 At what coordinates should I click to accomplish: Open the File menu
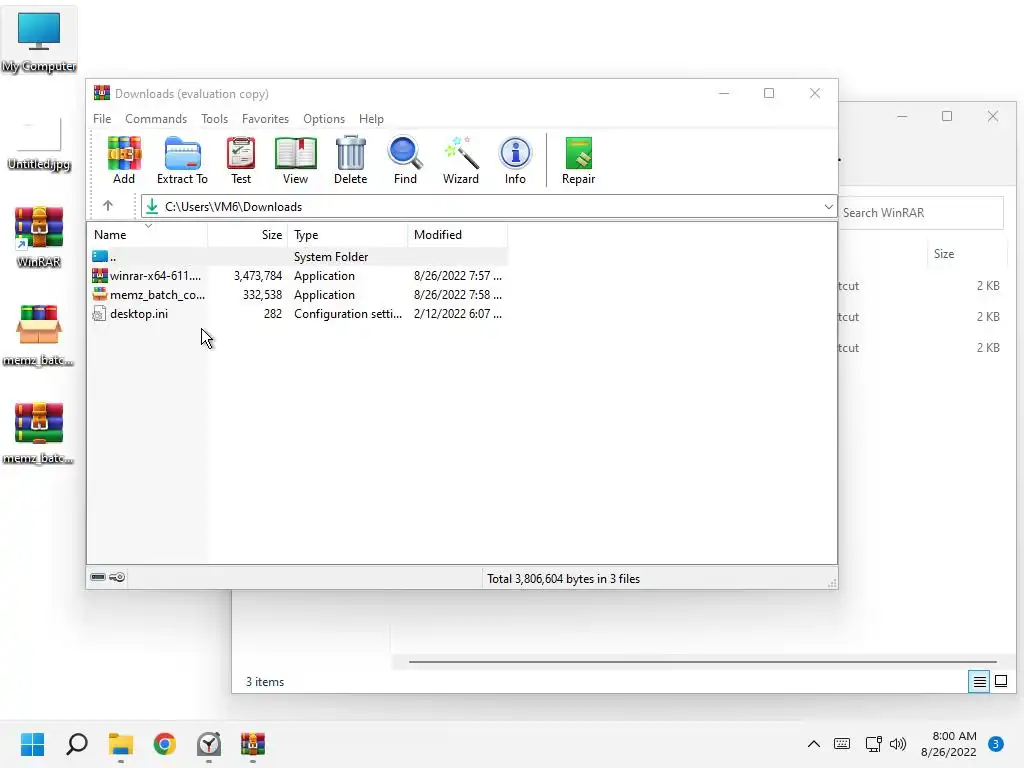click(102, 119)
